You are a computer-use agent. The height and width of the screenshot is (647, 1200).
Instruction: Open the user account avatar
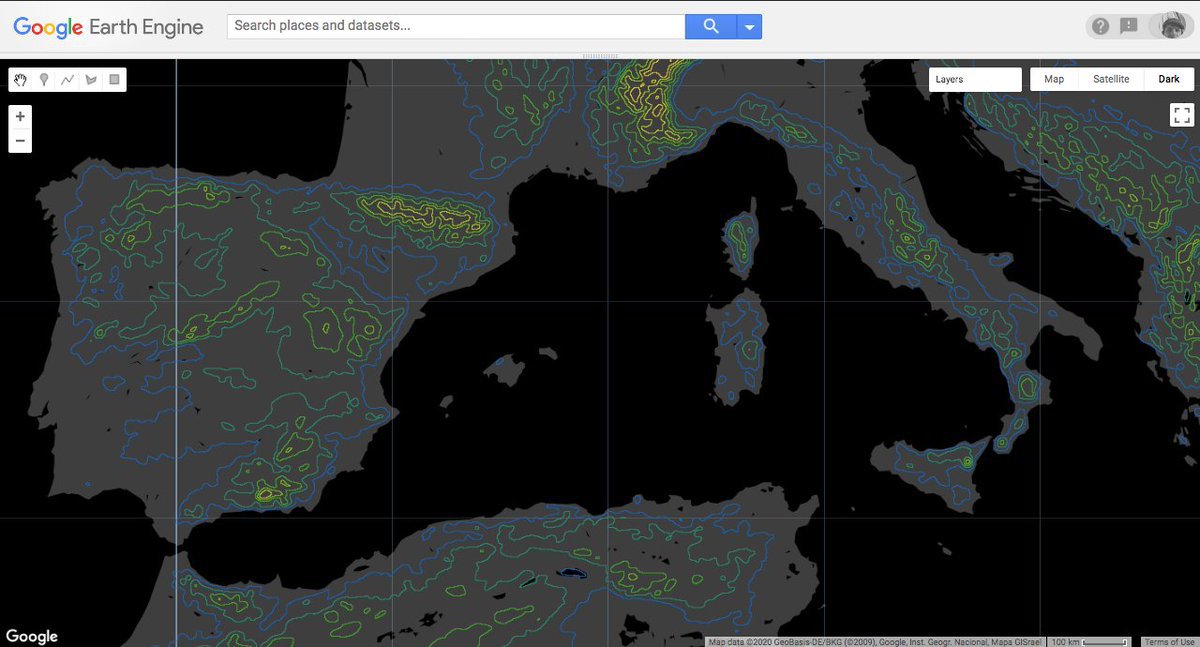coord(1170,27)
